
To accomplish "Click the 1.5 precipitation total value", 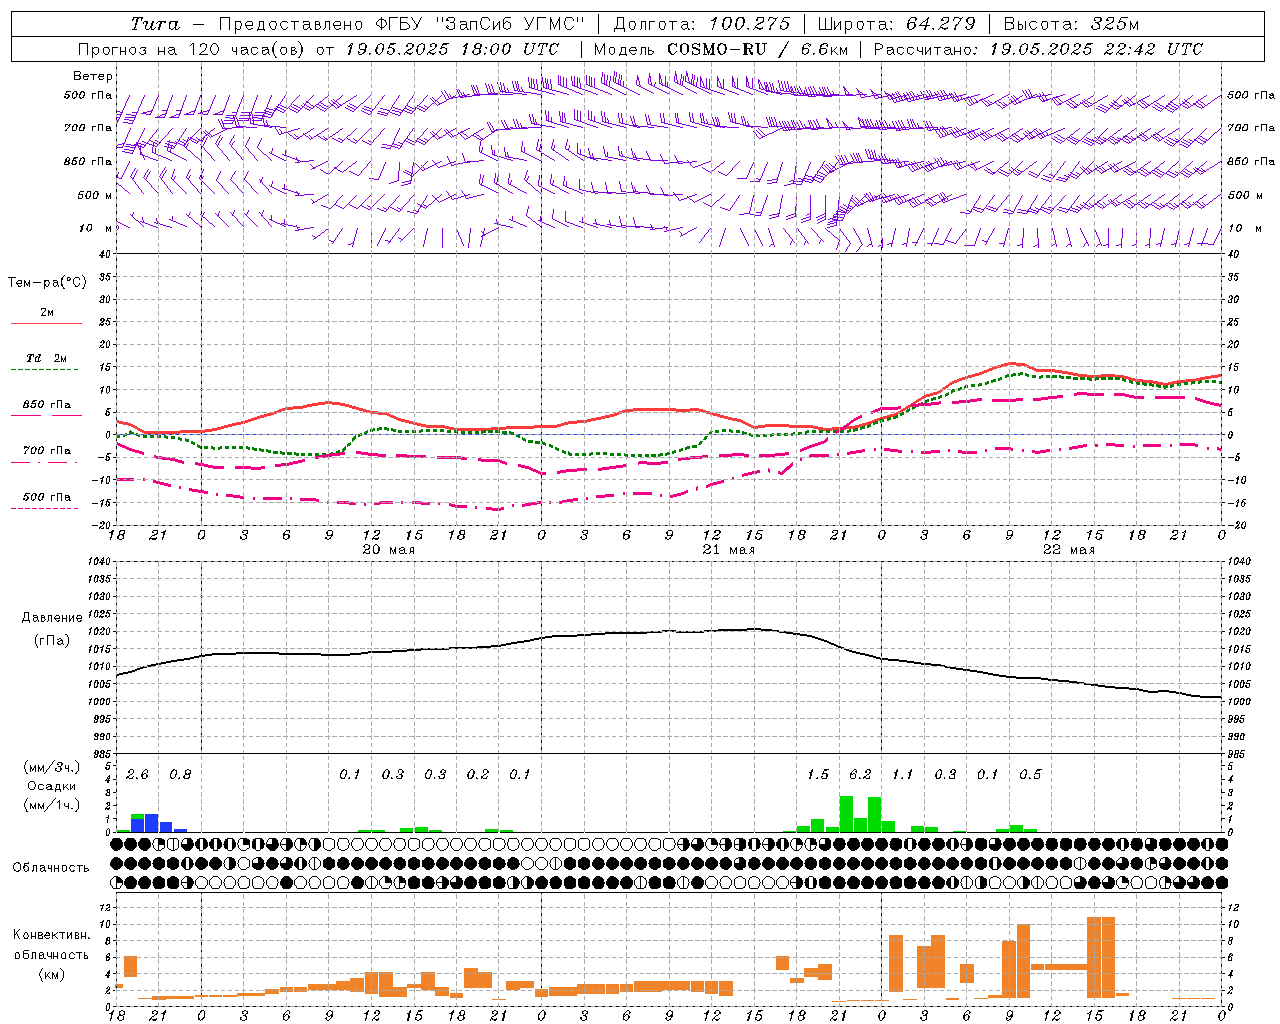I will (817, 775).
